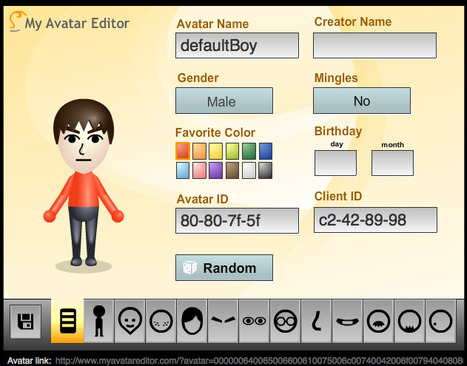467x366 pixels.
Task: Click the Random button label
Action: tap(230, 268)
